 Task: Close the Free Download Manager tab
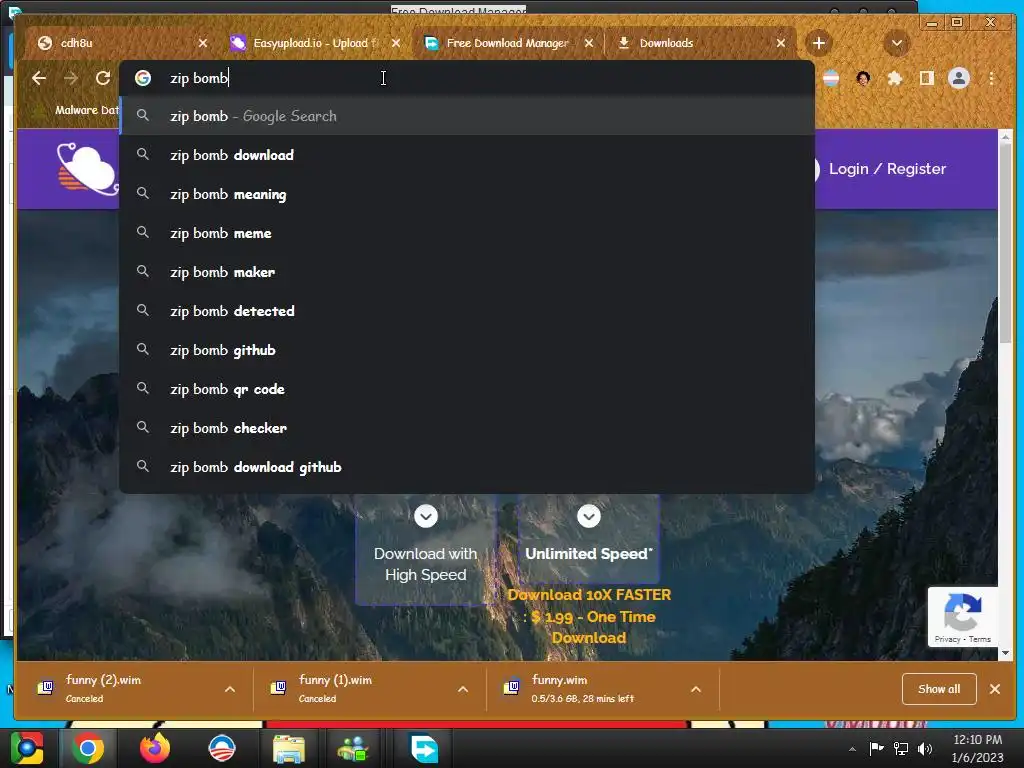[589, 43]
